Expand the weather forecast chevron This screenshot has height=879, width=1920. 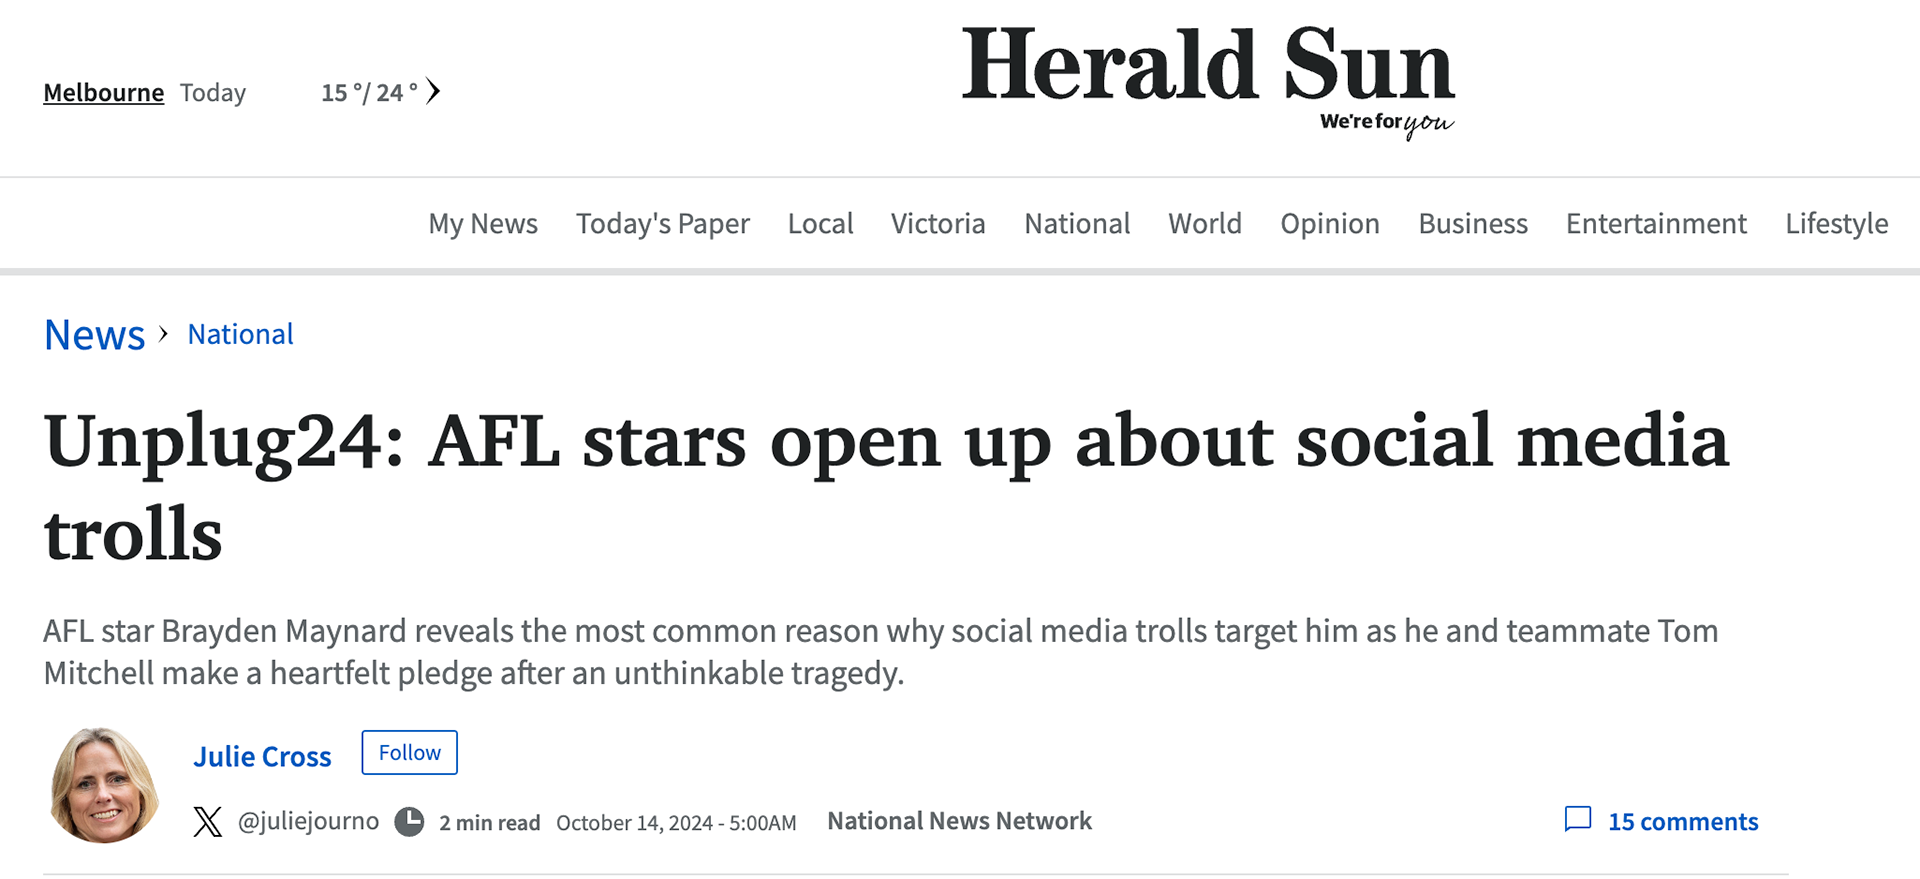click(x=433, y=92)
